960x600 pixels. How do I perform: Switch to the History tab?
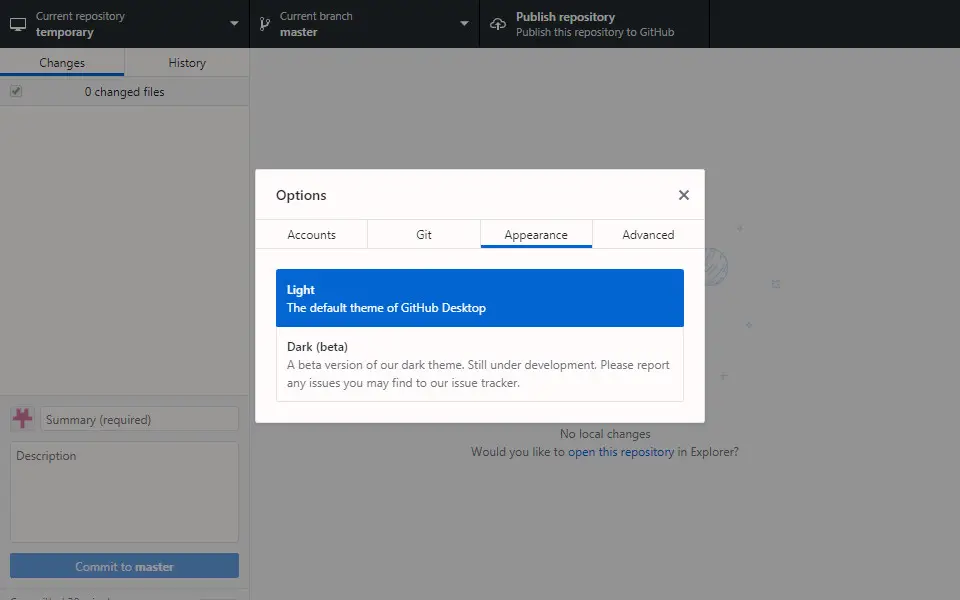pyautogui.click(x=187, y=62)
